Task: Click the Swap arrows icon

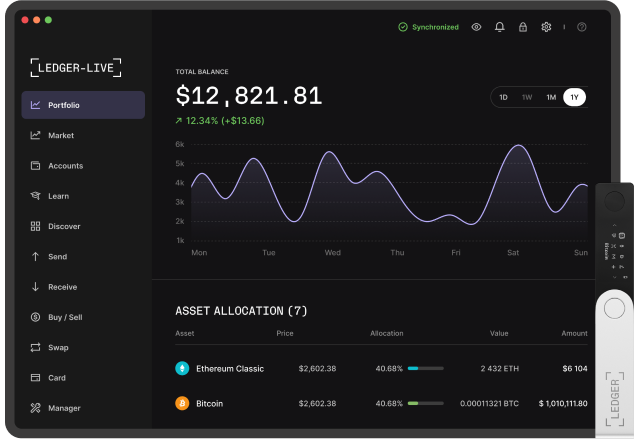Action: pyautogui.click(x=35, y=348)
